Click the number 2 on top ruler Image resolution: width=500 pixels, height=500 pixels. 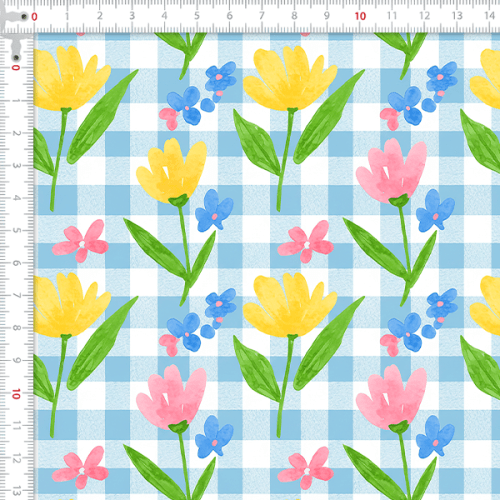click(x=99, y=16)
